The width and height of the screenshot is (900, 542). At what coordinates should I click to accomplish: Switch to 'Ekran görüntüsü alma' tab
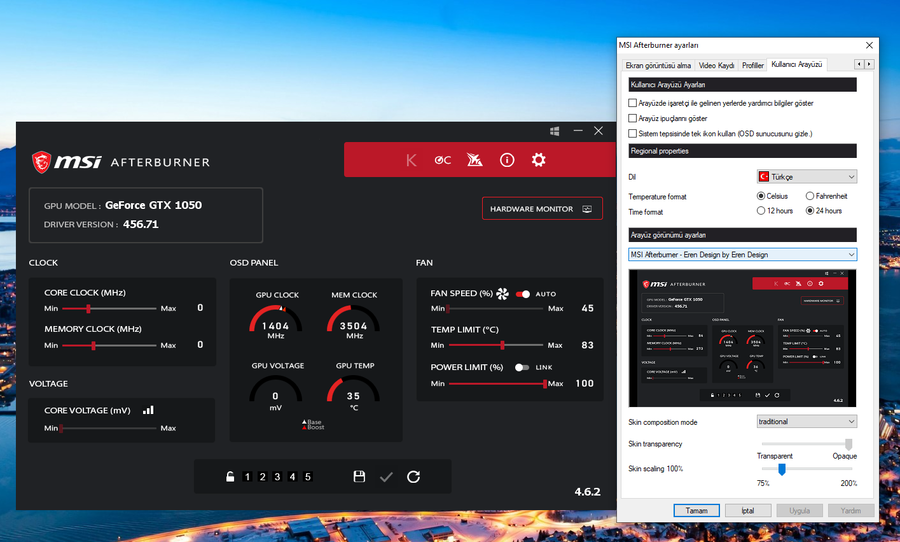(658, 65)
